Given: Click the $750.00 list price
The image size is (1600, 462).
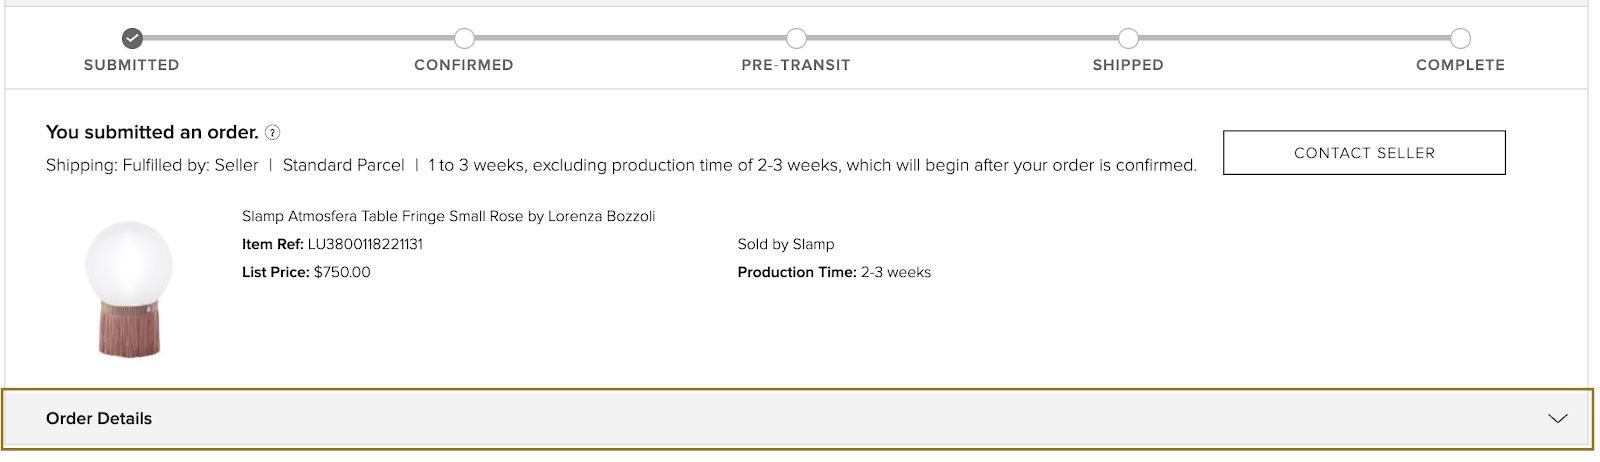Looking at the screenshot, I should (342, 272).
